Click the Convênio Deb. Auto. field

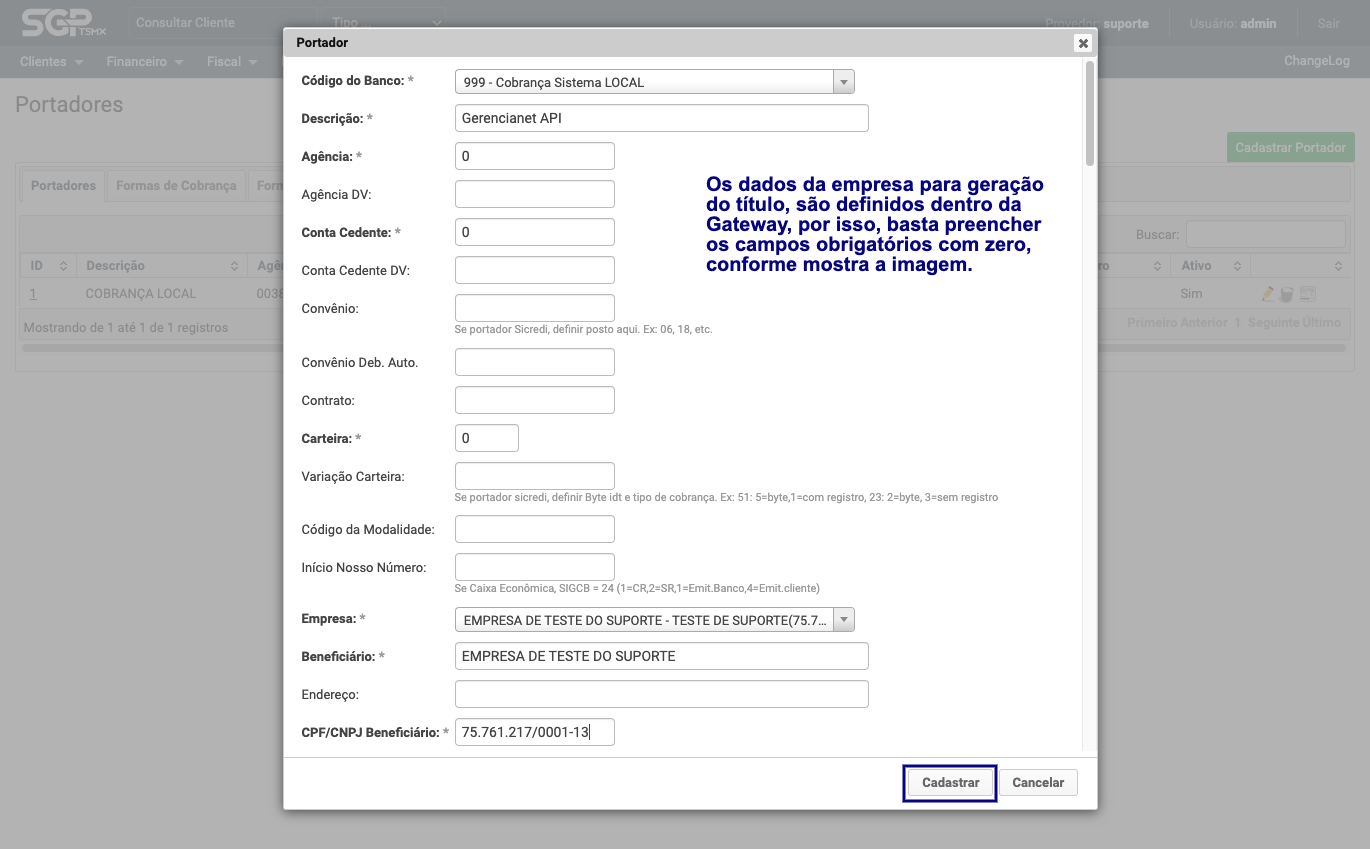coord(534,362)
